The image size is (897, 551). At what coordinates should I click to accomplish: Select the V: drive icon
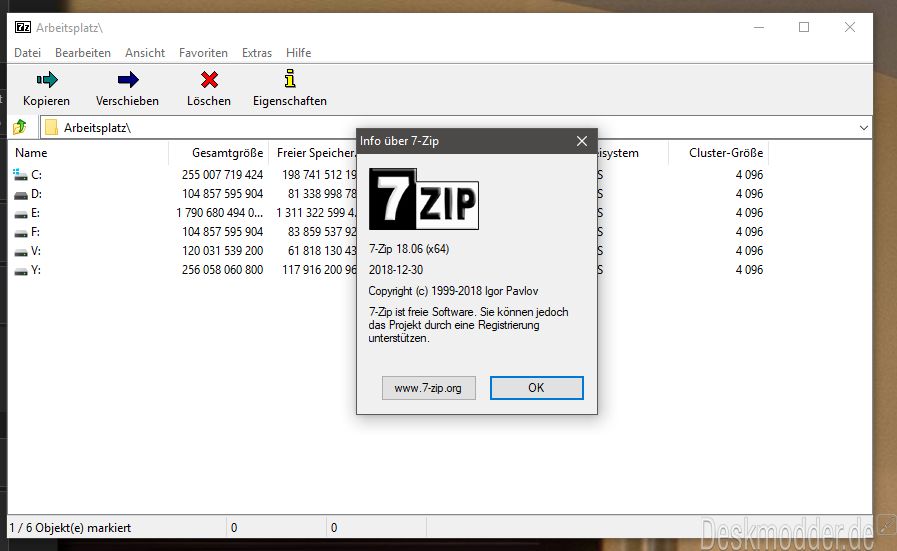pos(21,252)
